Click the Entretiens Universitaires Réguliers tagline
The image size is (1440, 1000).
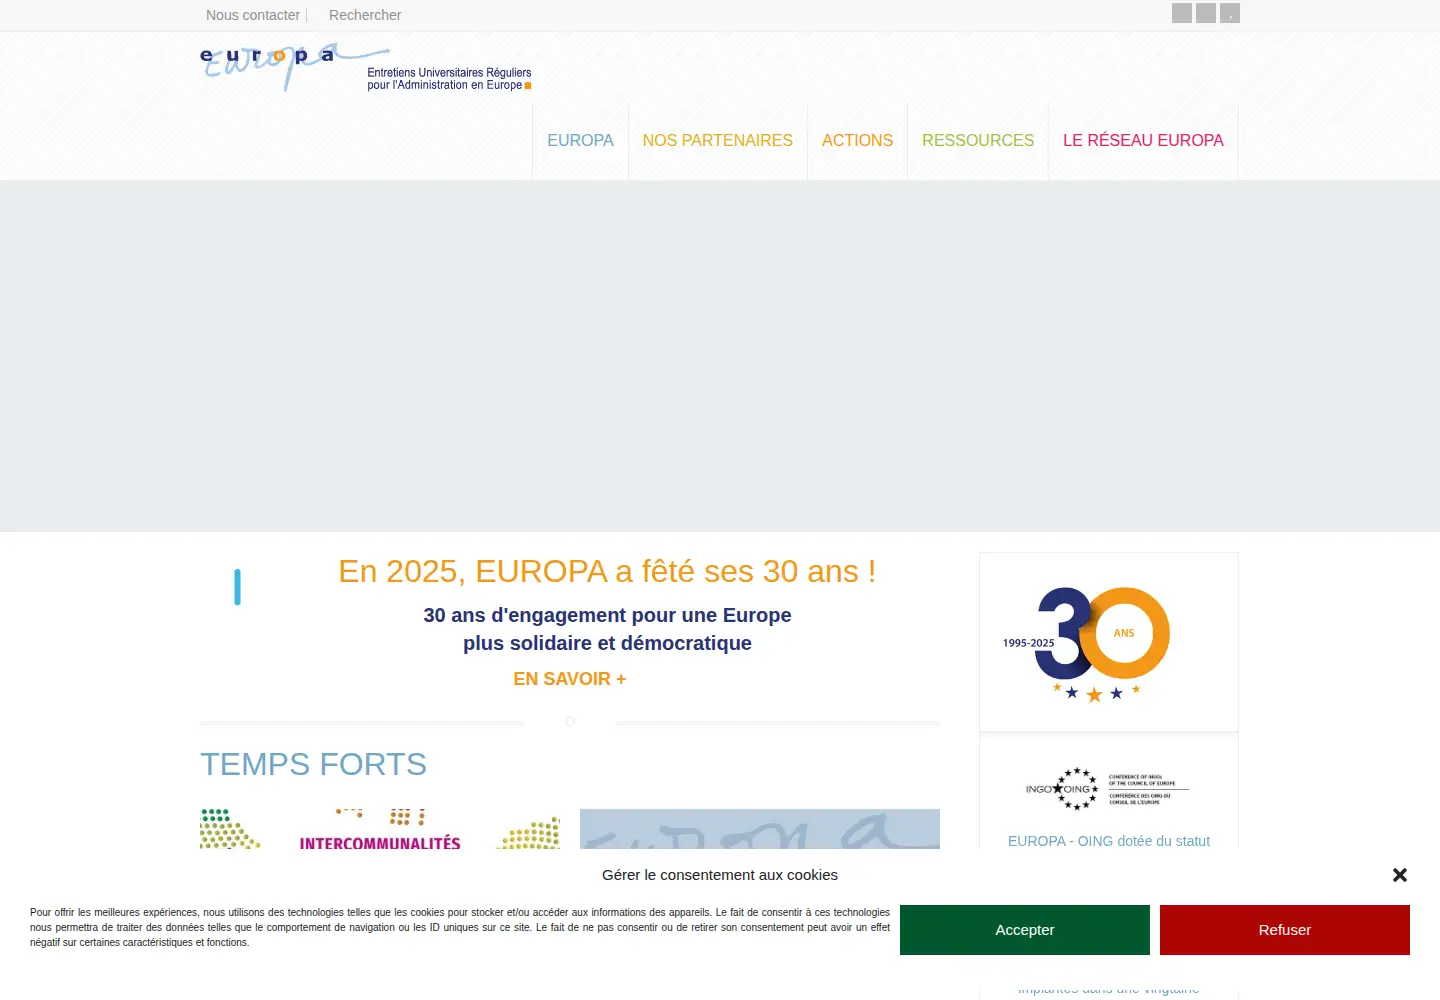[449, 79]
